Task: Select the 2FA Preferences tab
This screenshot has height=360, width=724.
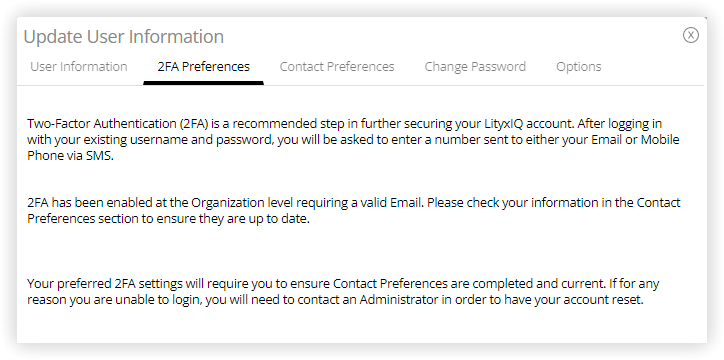Action: [204, 66]
